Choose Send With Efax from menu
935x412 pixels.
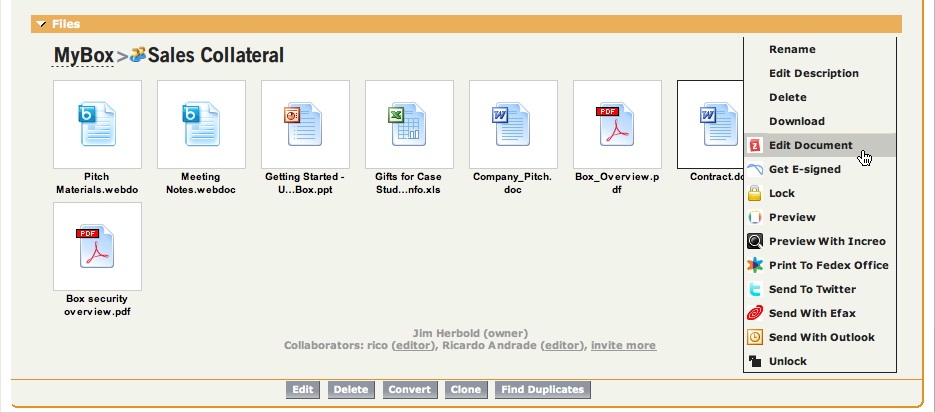pyautogui.click(x=812, y=313)
